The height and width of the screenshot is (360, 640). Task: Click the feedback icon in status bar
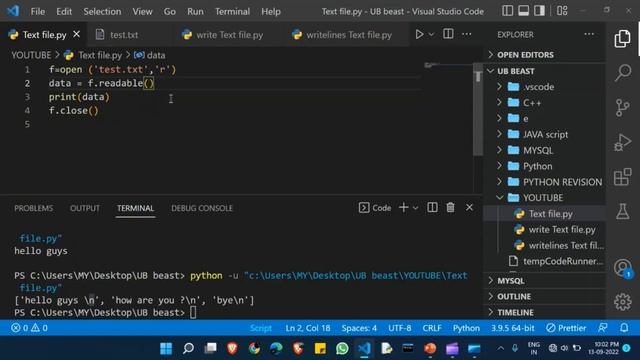pyautogui.click(x=602, y=328)
